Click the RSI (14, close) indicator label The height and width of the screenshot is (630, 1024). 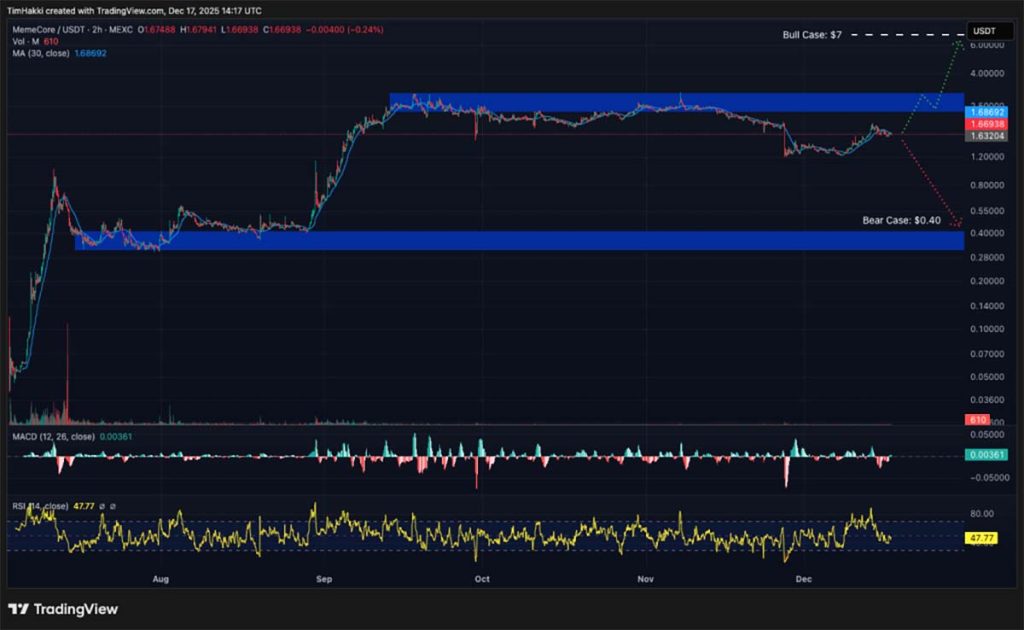(40, 506)
